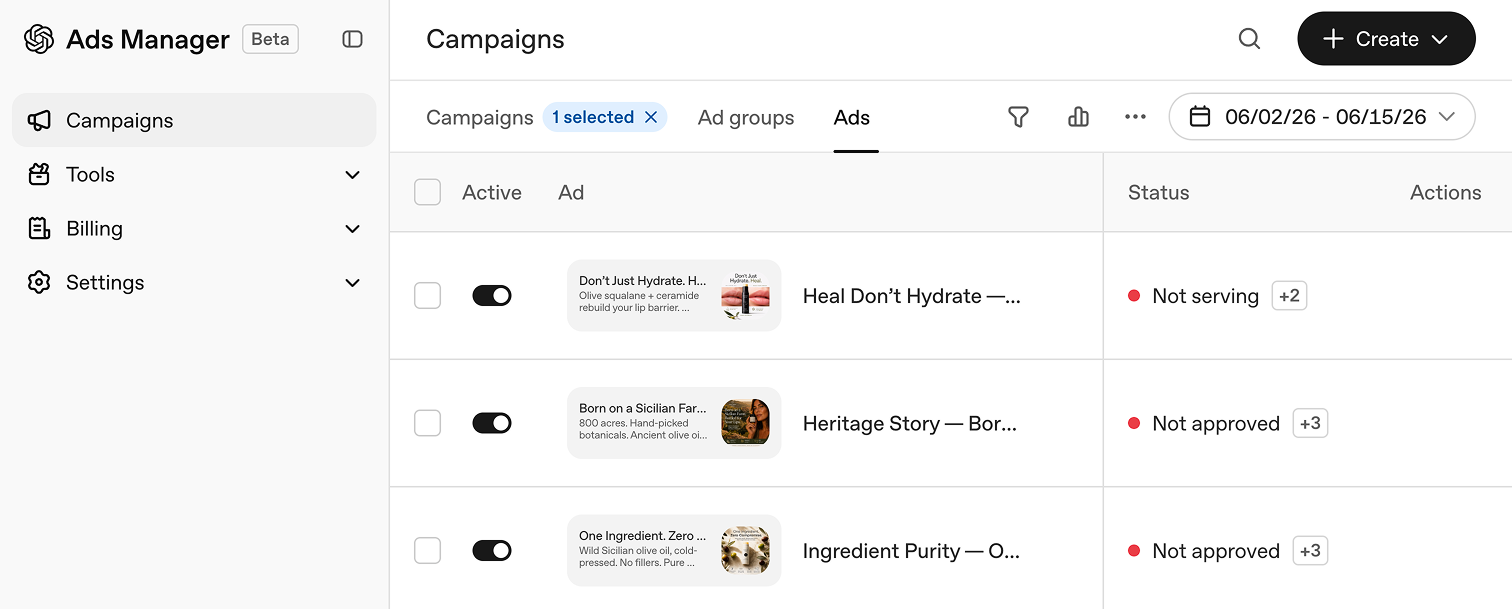Open Ingredient Purity ad name

click(x=911, y=550)
